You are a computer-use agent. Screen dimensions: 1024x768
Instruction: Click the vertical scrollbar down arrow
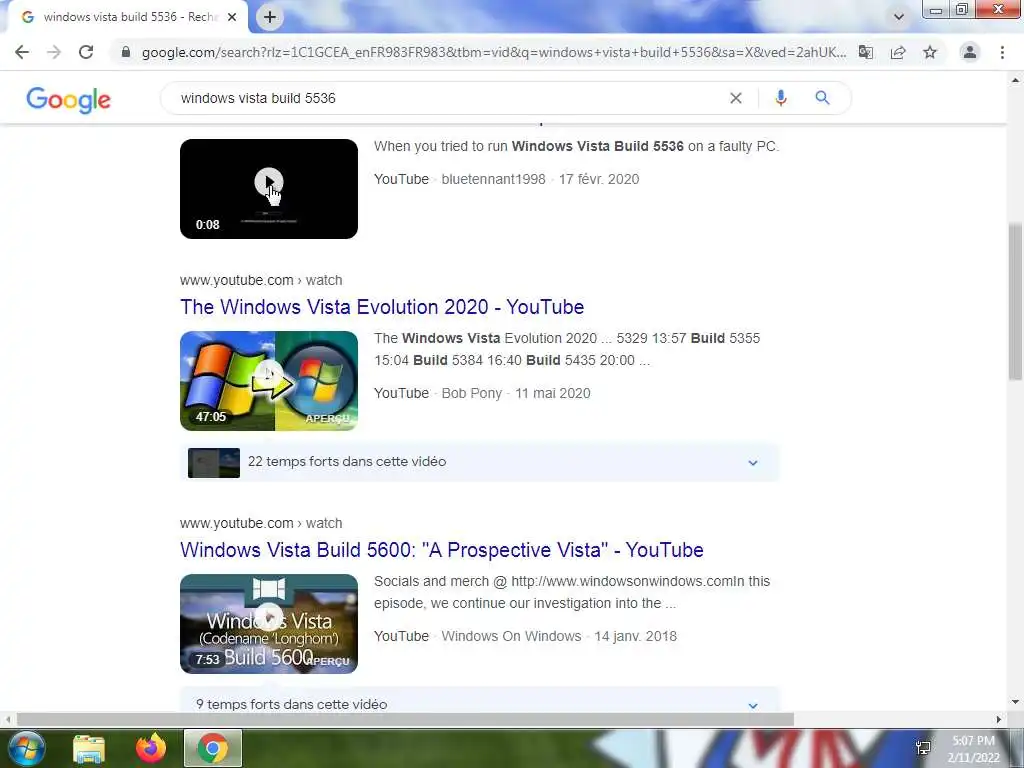pos(1015,703)
